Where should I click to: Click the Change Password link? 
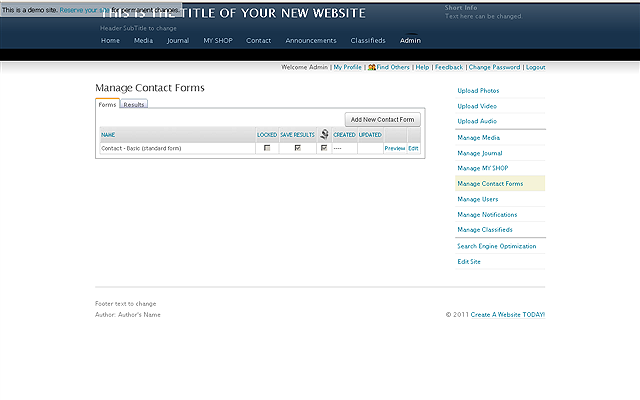[494, 67]
